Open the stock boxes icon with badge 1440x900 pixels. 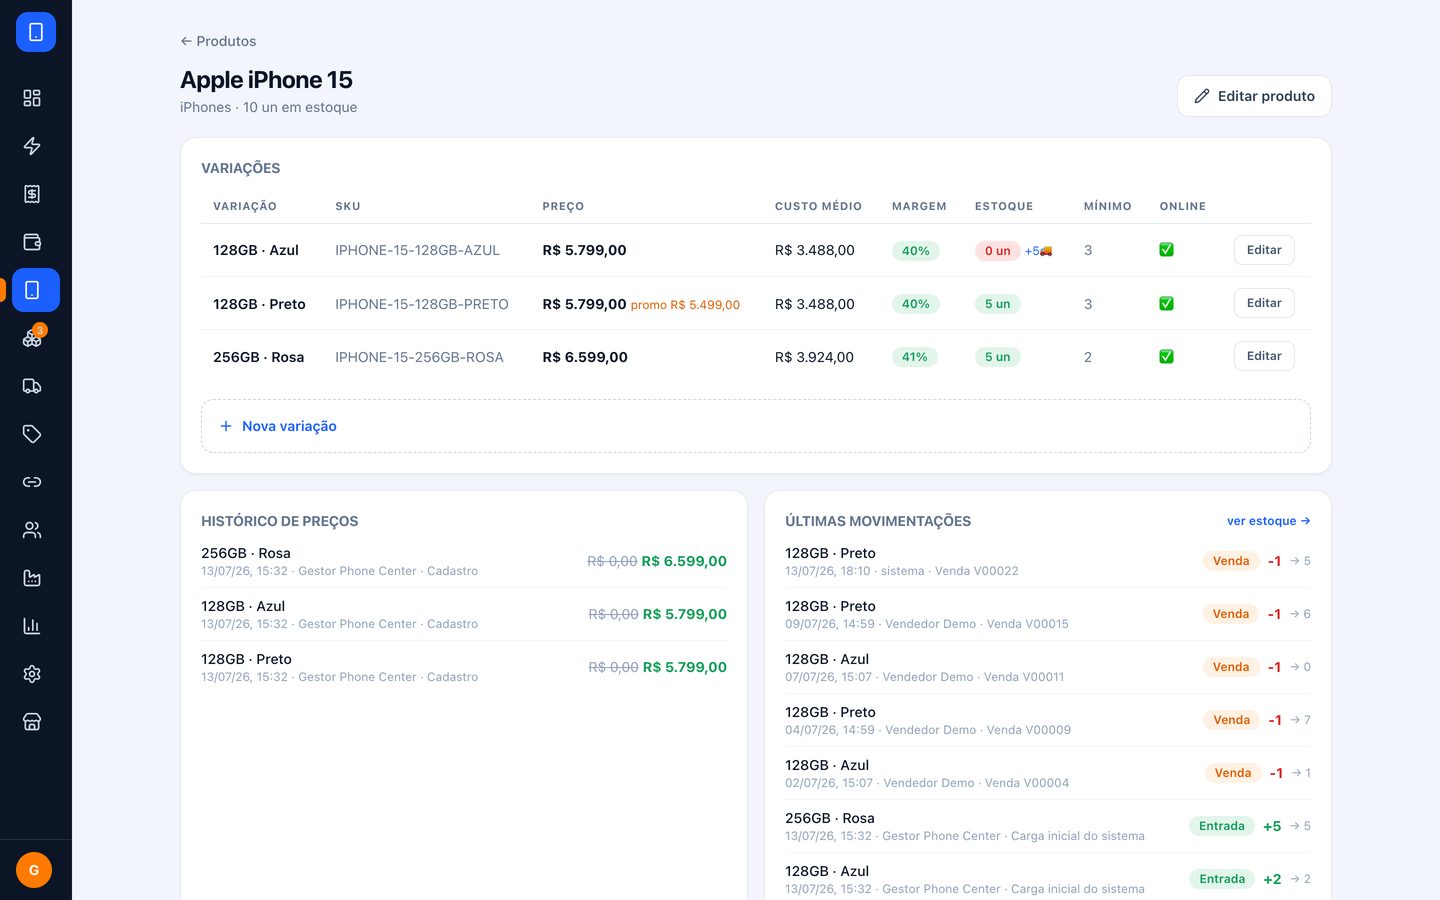pos(32,338)
